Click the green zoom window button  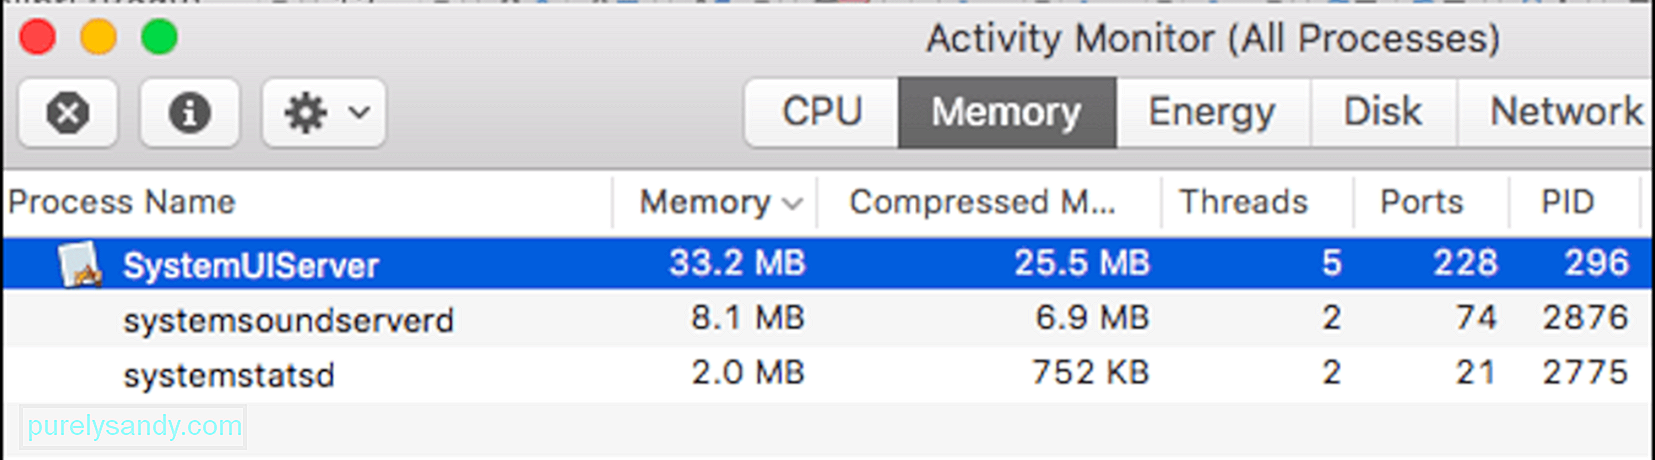pyautogui.click(x=159, y=38)
